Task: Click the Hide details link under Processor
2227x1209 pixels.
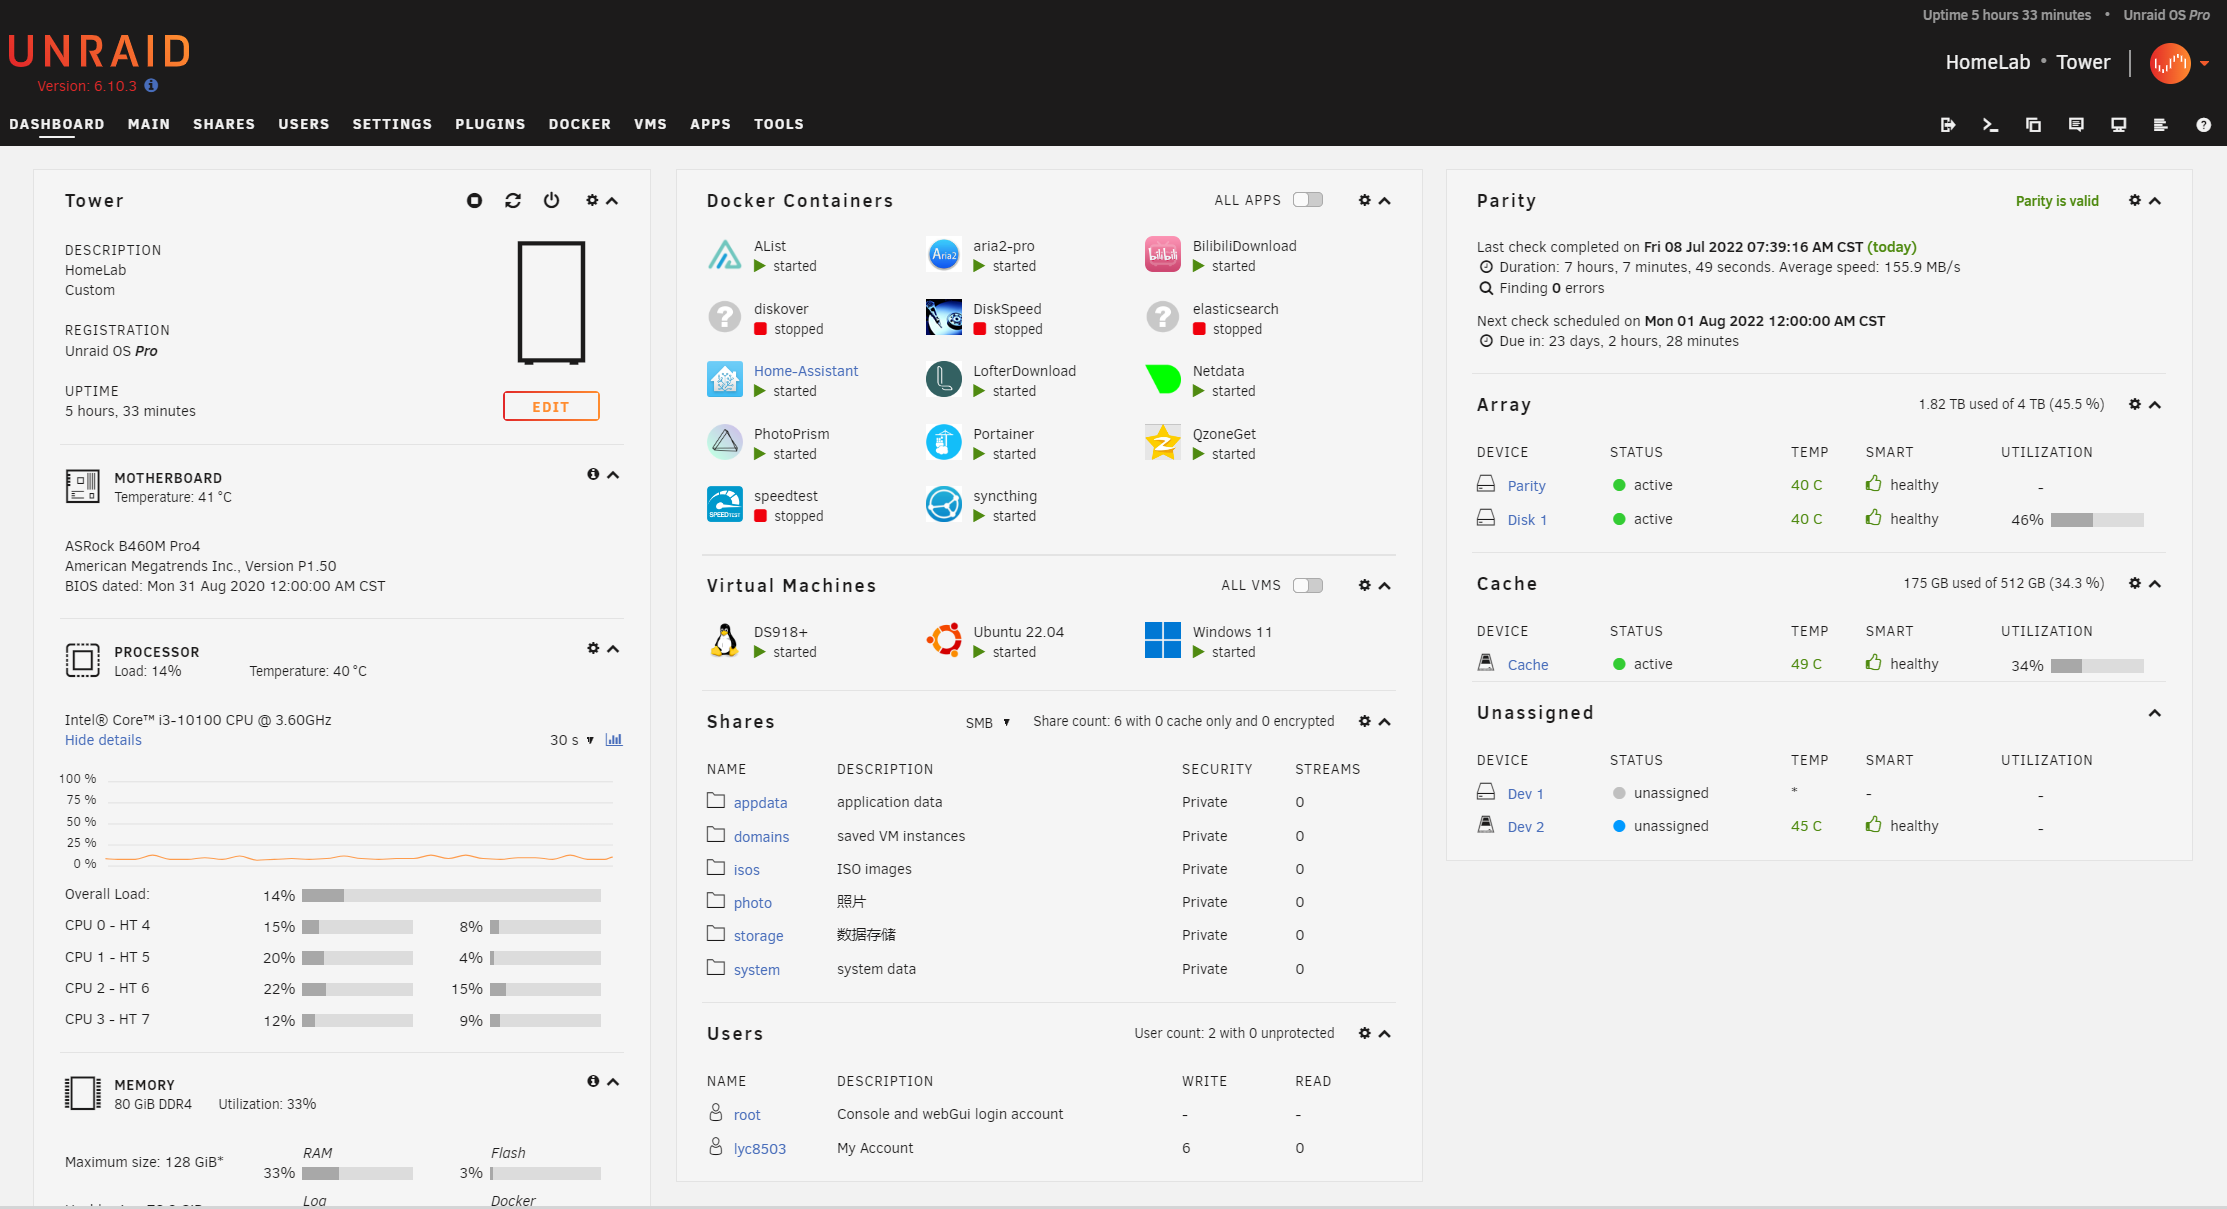Action: [x=102, y=739]
